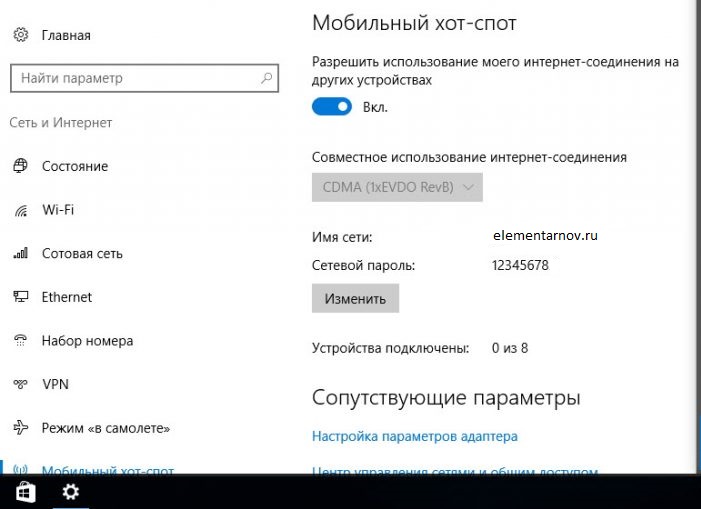The width and height of the screenshot is (701, 509).
Task: Open the Центр управления сетями link
Action: (455, 470)
